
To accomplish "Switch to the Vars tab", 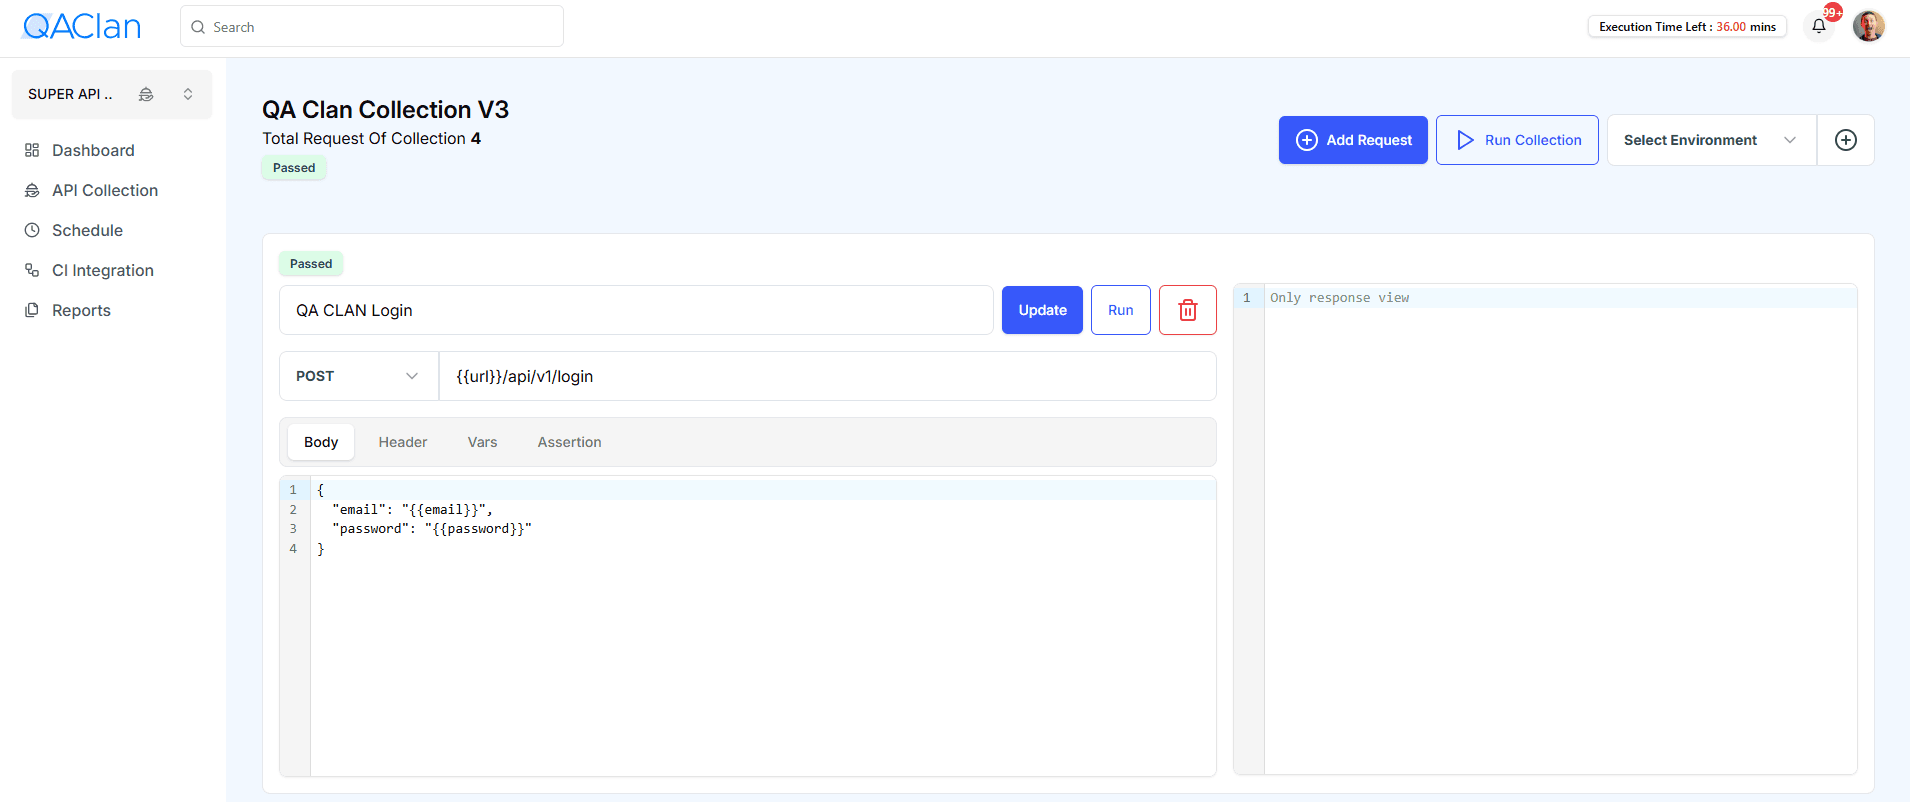I will click(482, 442).
